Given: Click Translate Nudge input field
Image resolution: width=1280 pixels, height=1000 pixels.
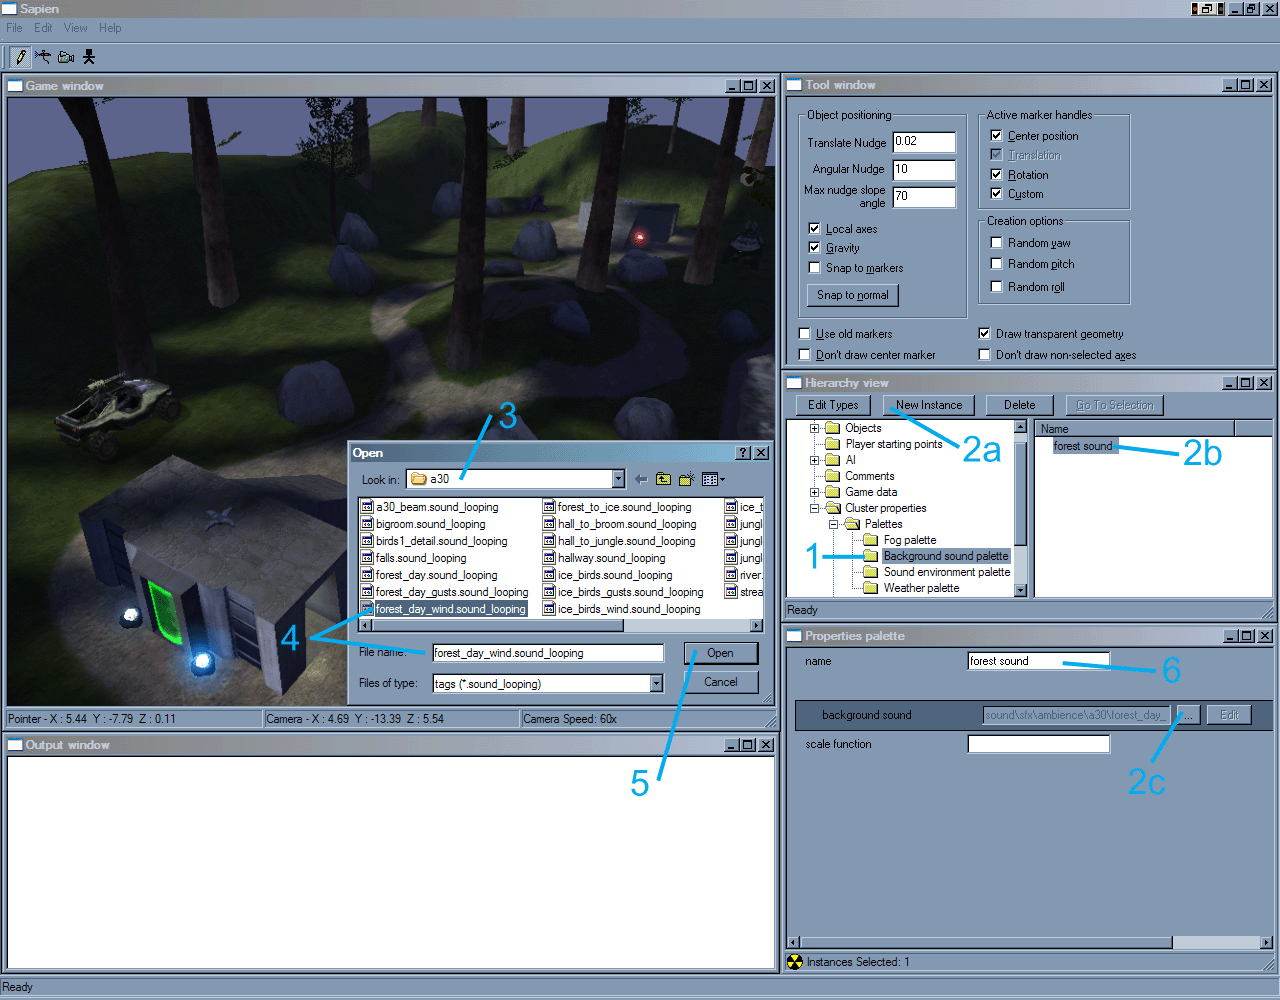Looking at the screenshot, I should [x=924, y=142].
